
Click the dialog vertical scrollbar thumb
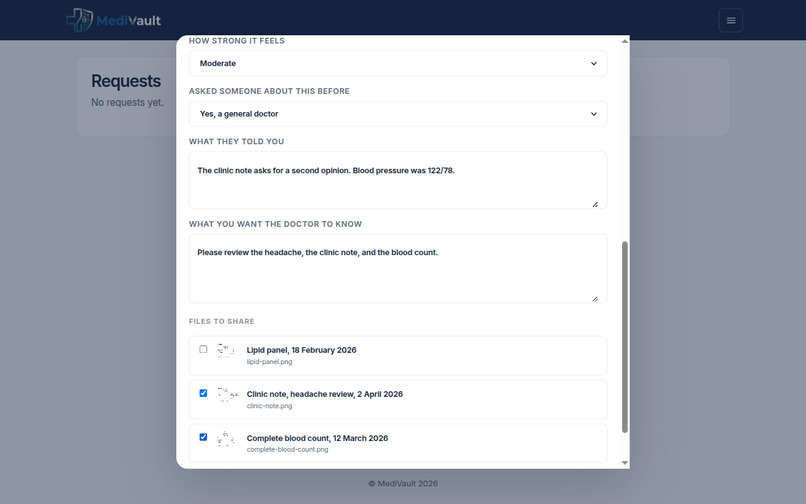click(625, 337)
